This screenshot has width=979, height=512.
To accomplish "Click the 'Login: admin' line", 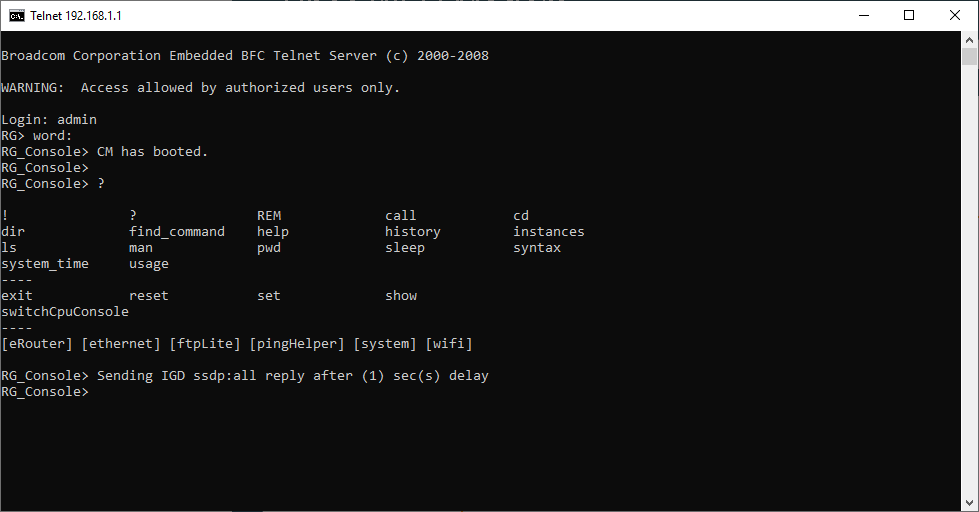I will 49,120.
